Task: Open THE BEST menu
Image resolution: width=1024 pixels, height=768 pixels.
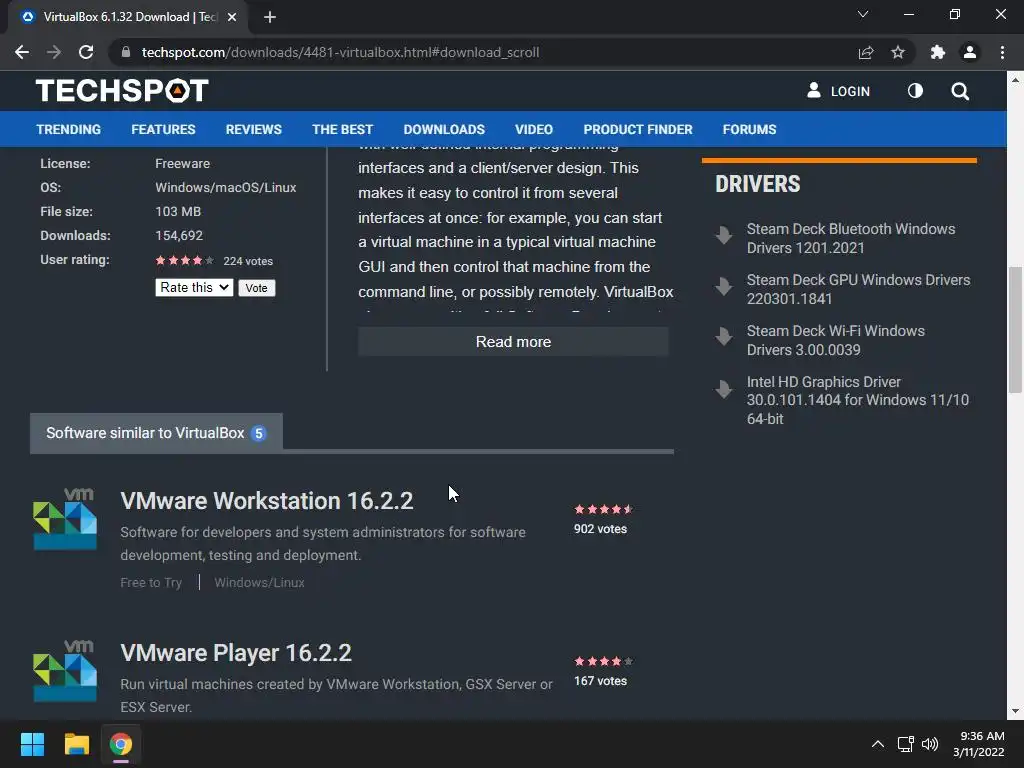Action: click(342, 129)
